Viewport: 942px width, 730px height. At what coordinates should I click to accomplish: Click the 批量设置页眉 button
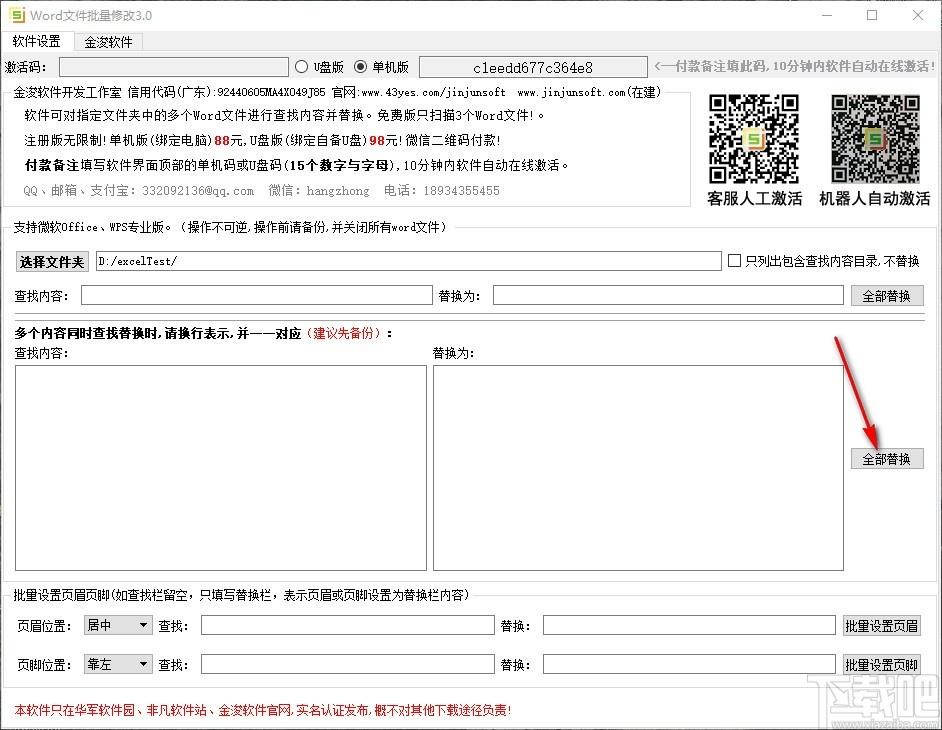coord(881,625)
